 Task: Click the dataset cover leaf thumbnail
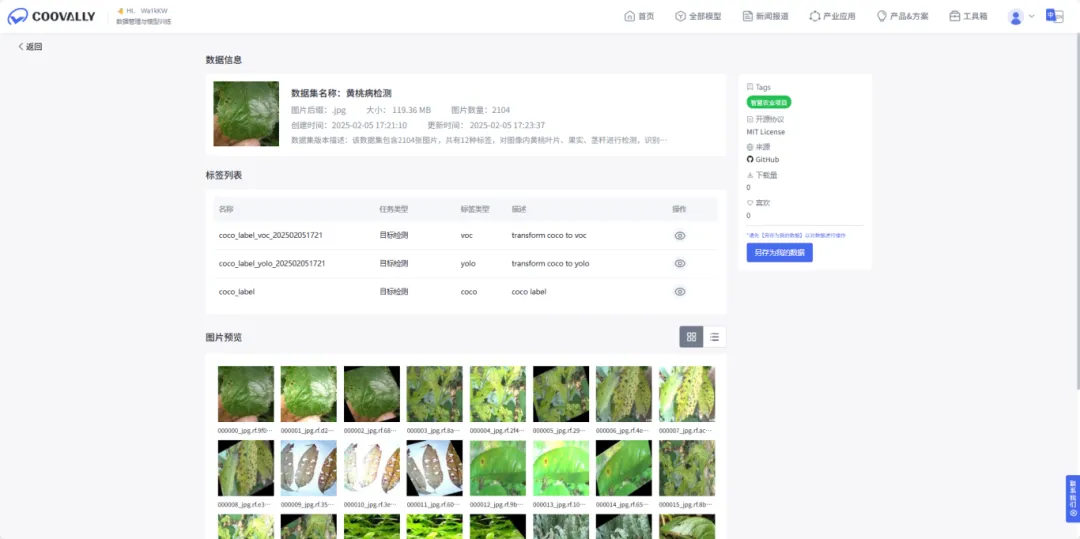(x=246, y=114)
